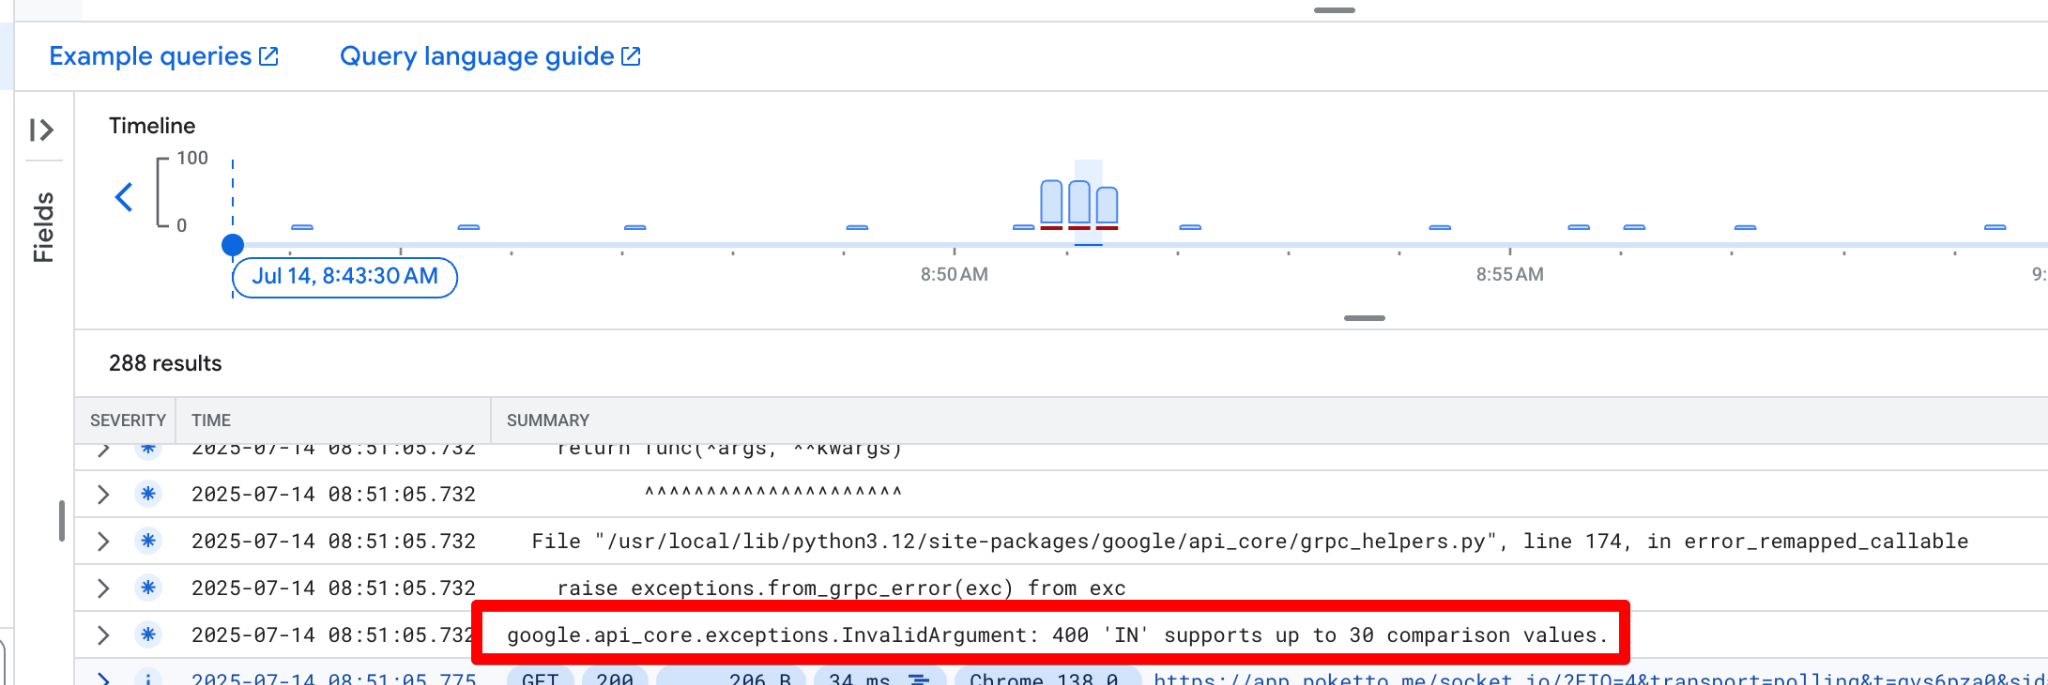Click external-link icon beside Query language guide
2048x685 pixels.
(x=631, y=57)
